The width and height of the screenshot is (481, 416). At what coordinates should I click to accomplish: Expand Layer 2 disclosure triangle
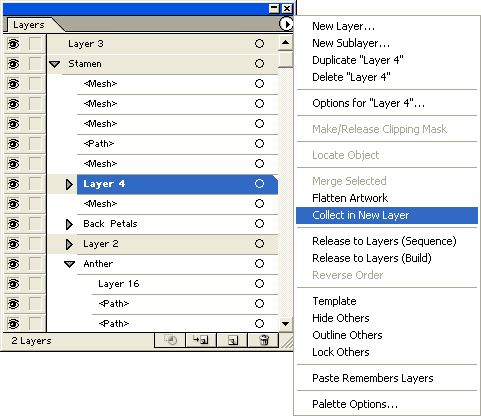tap(69, 244)
